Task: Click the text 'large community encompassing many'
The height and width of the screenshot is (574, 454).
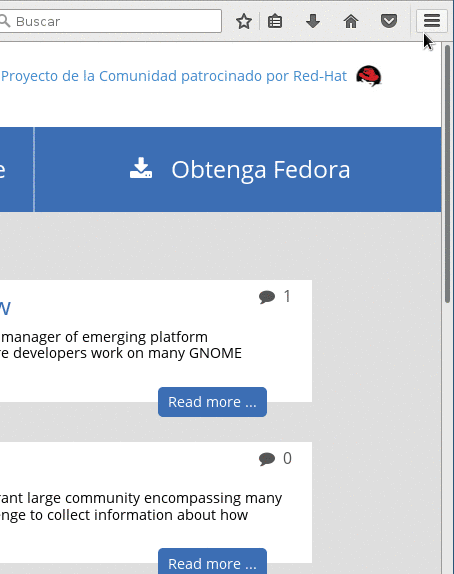Action: (154, 498)
